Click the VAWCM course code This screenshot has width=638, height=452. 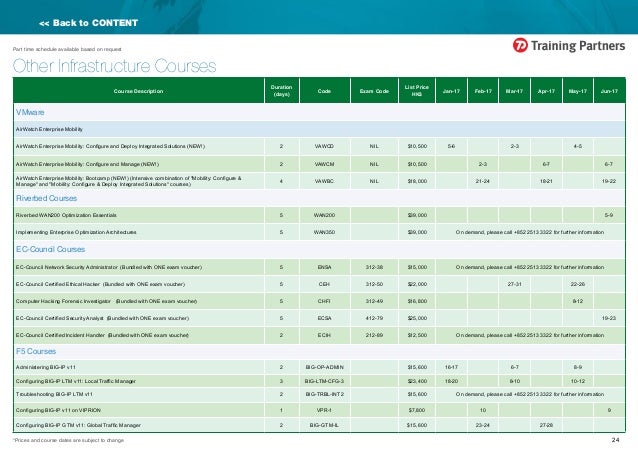click(x=324, y=164)
